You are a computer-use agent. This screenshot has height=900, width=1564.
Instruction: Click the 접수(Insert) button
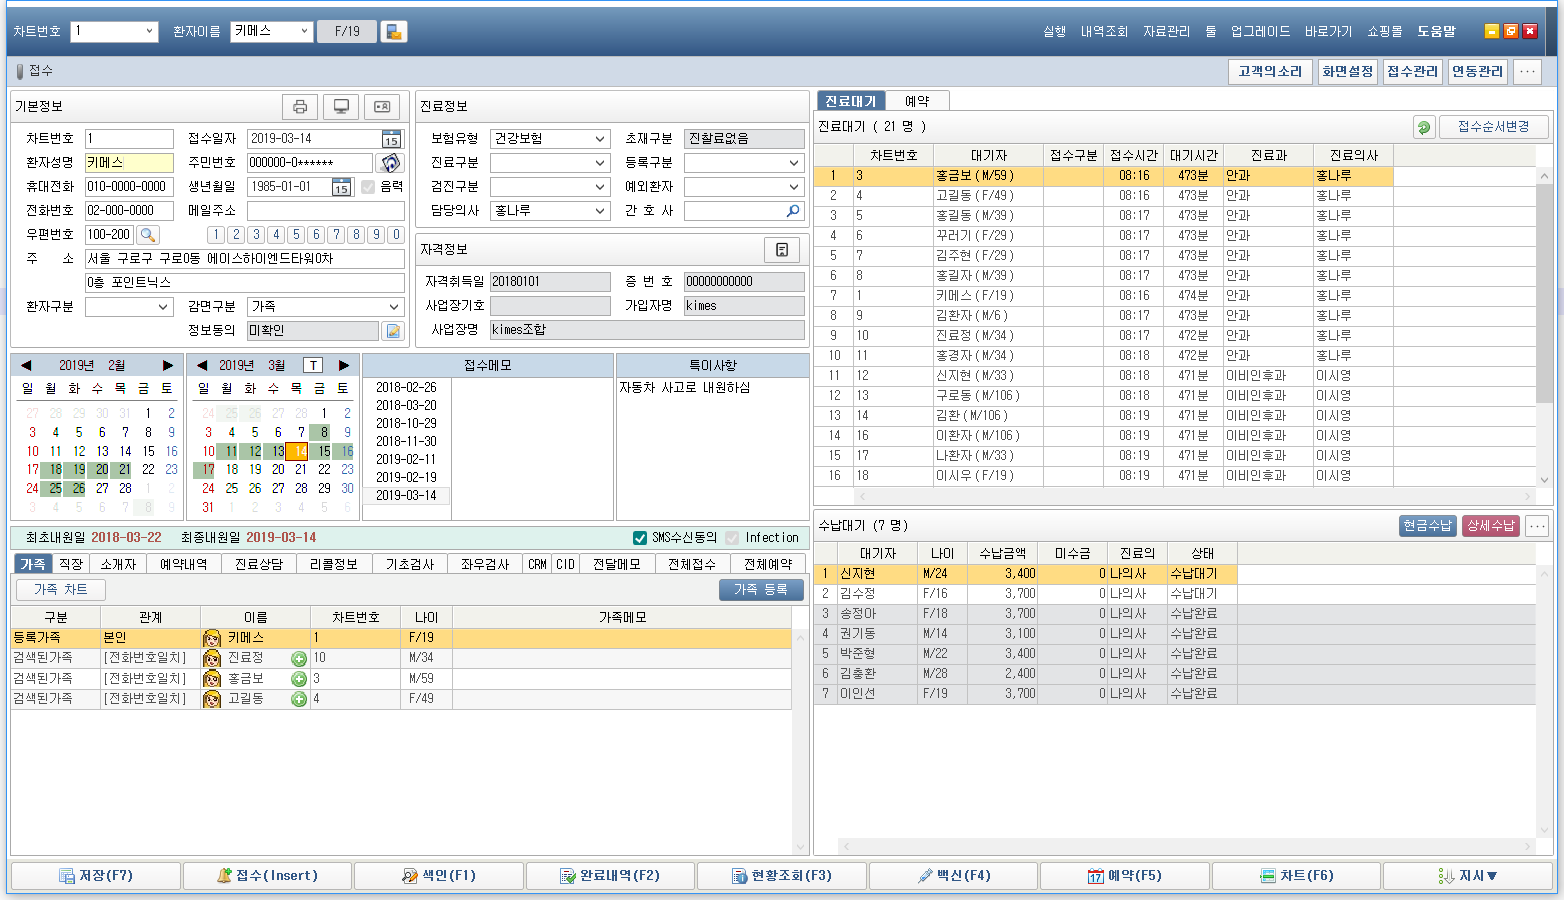(x=267, y=876)
